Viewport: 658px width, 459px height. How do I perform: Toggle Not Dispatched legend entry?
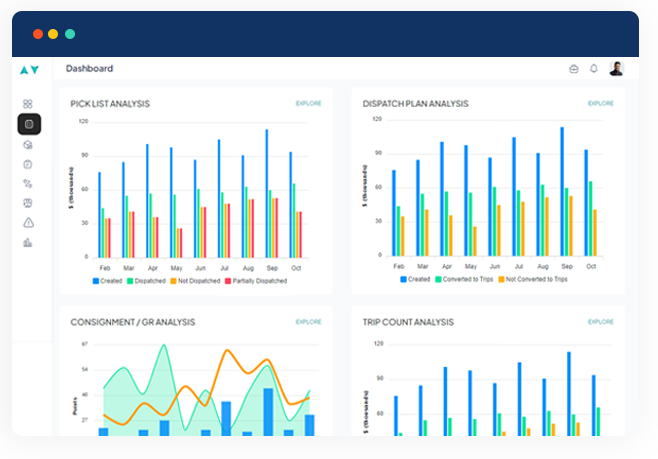click(195, 281)
